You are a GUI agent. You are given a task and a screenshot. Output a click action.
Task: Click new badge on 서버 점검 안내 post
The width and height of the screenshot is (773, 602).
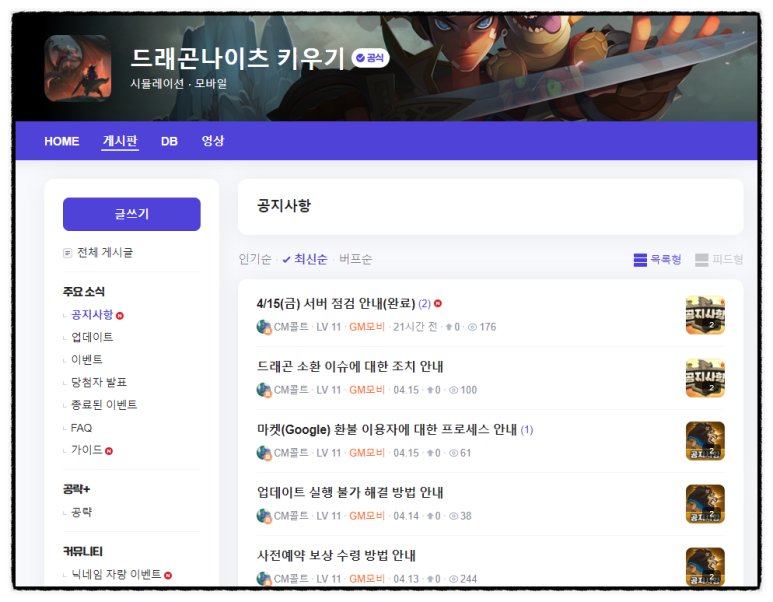[x=438, y=304]
